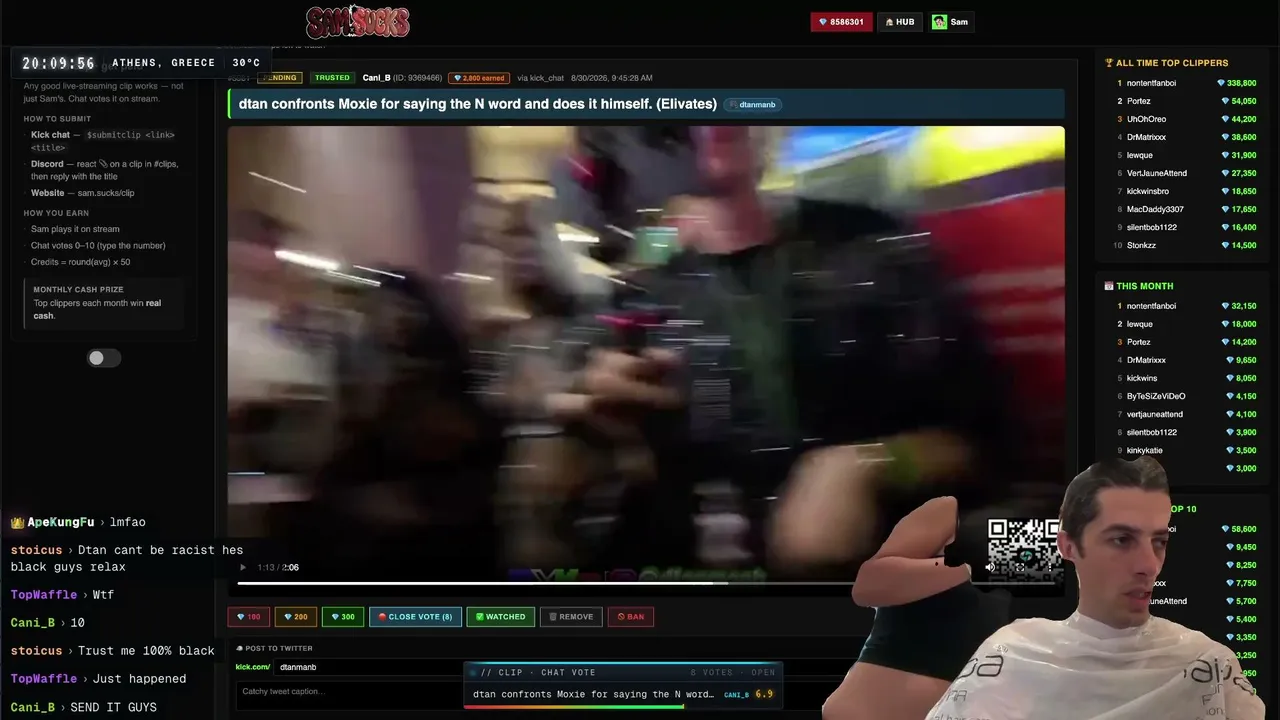Click the 2,800 earned badge
The image size is (1280, 720).
tap(479, 78)
